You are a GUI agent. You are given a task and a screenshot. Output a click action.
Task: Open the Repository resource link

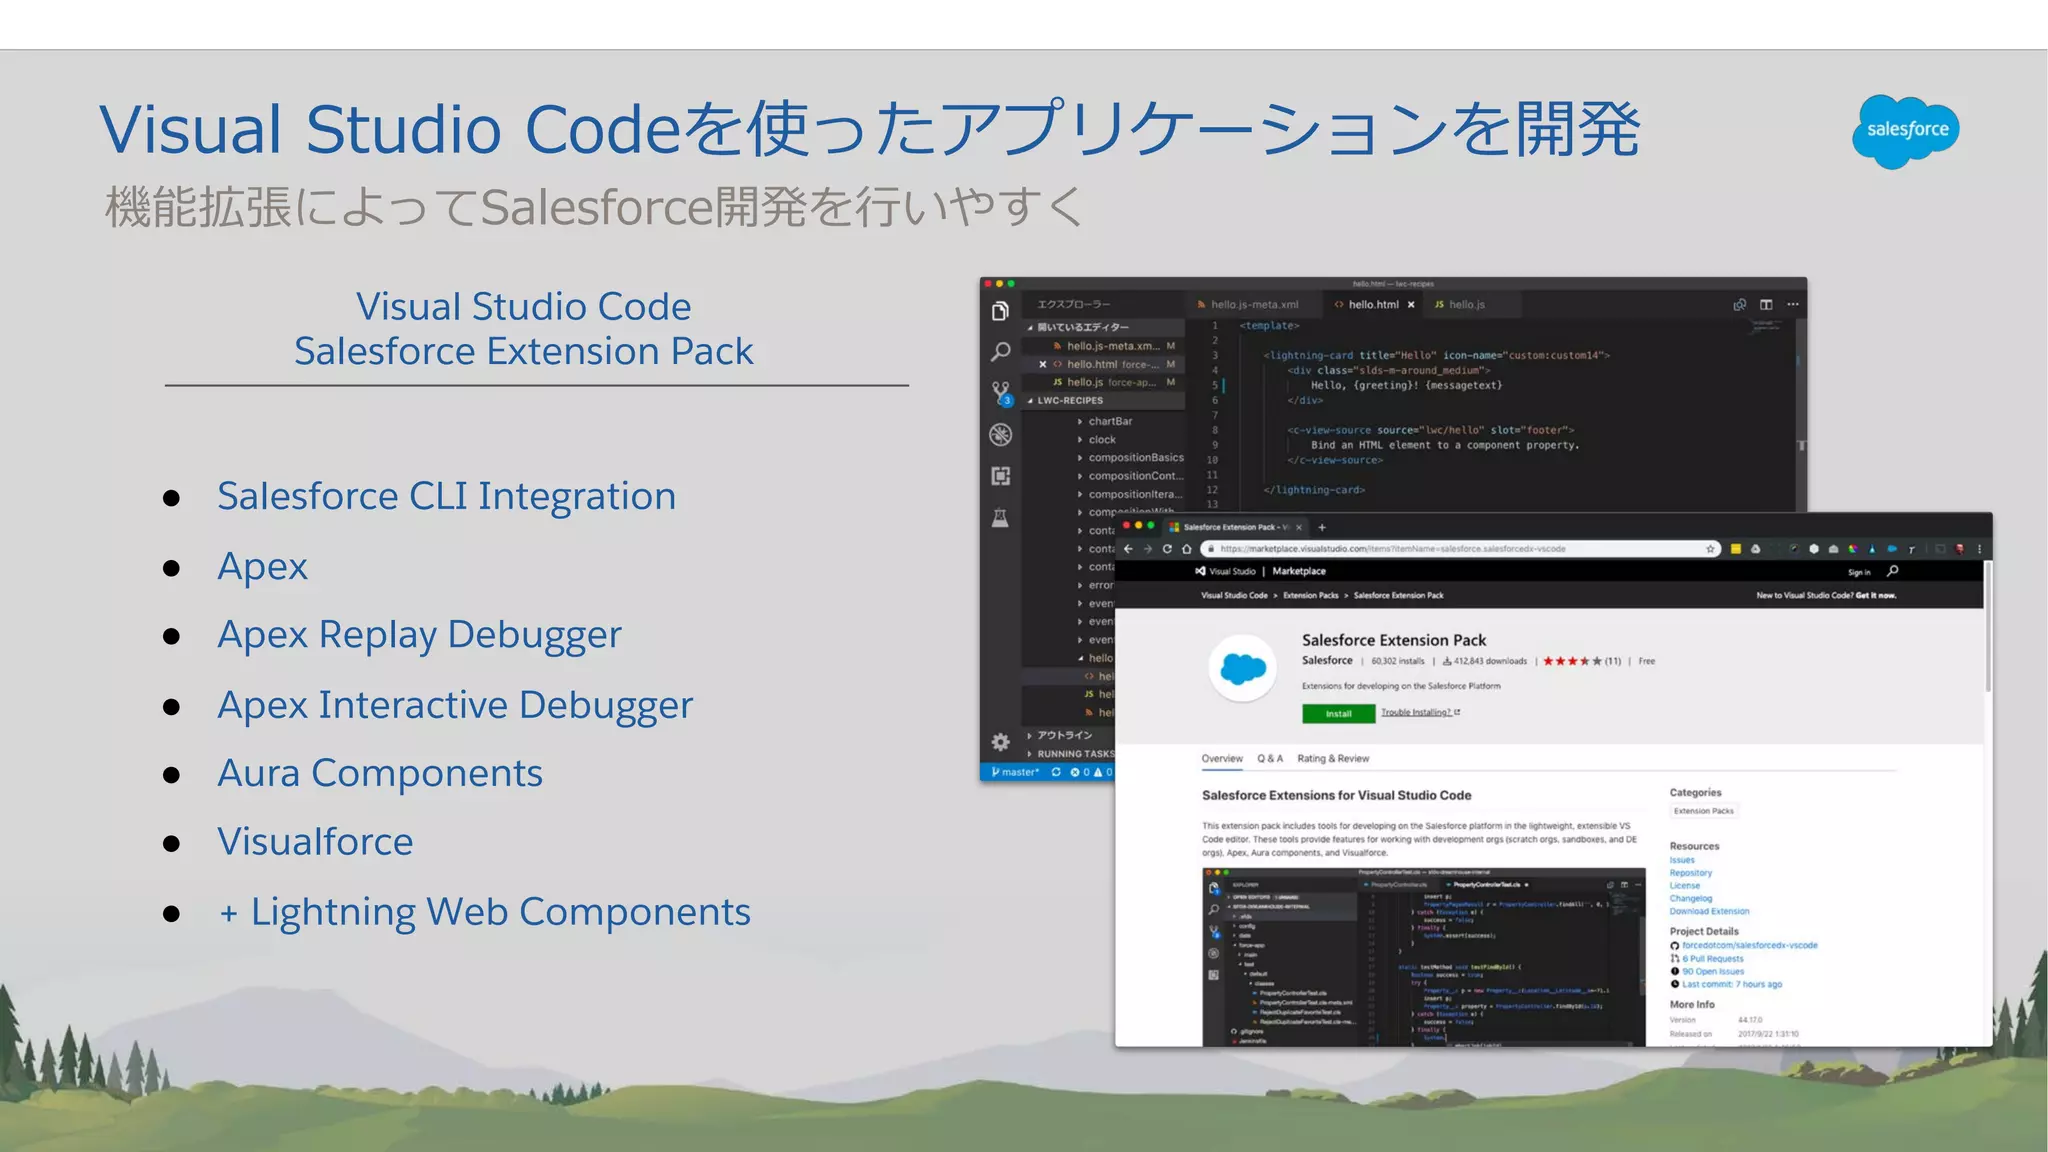click(x=1690, y=873)
